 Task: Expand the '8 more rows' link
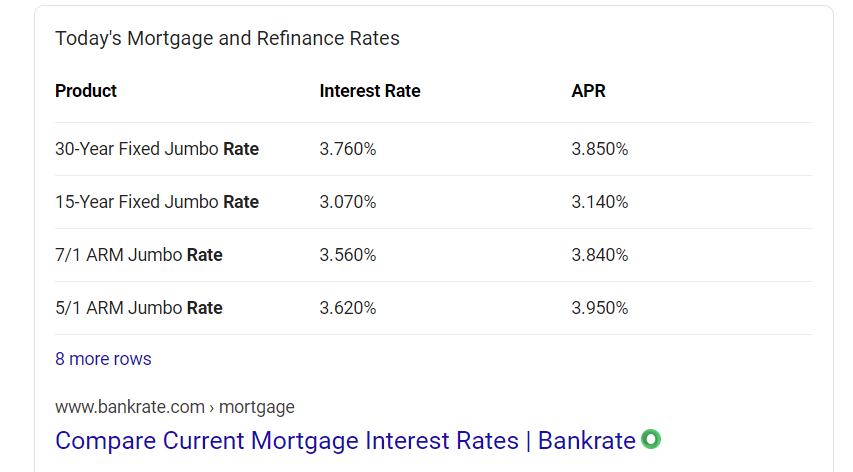coord(103,359)
